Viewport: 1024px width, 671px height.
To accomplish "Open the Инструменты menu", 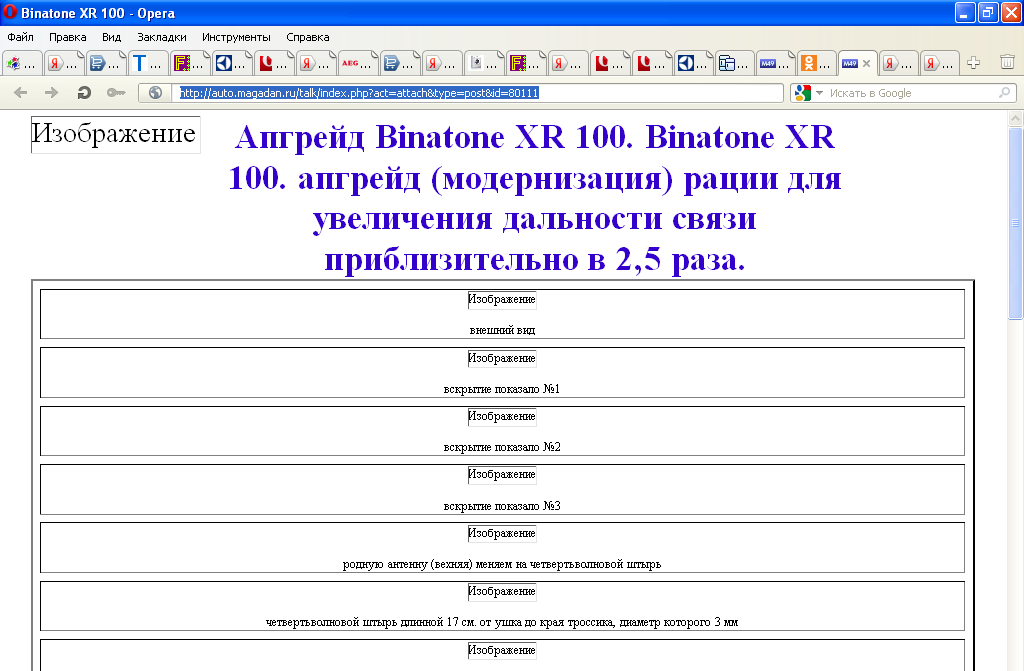I will pos(236,37).
